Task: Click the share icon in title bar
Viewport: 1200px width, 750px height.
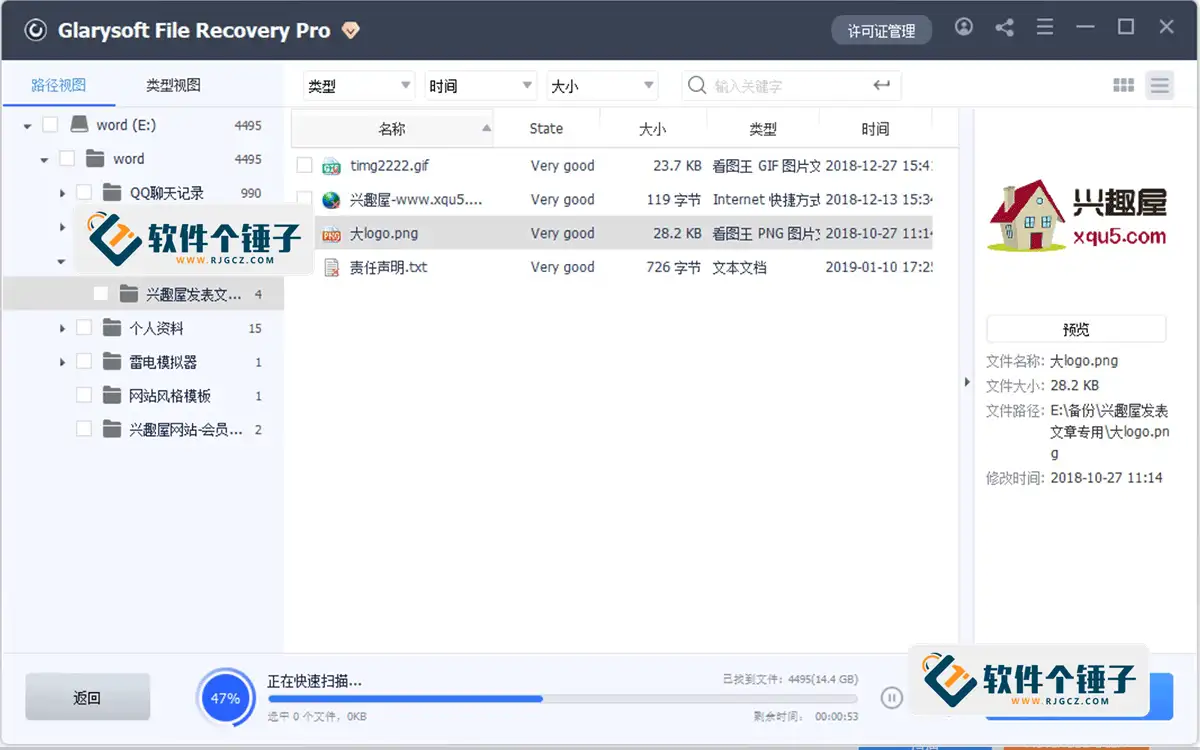Action: pyautogui.click(x=1004, y=28)
